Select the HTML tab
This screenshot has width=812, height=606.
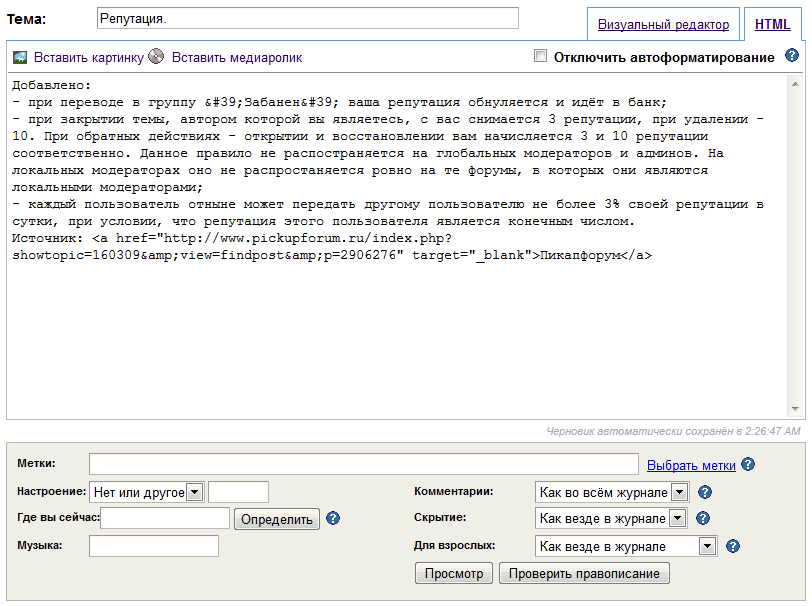pos(772,24)
